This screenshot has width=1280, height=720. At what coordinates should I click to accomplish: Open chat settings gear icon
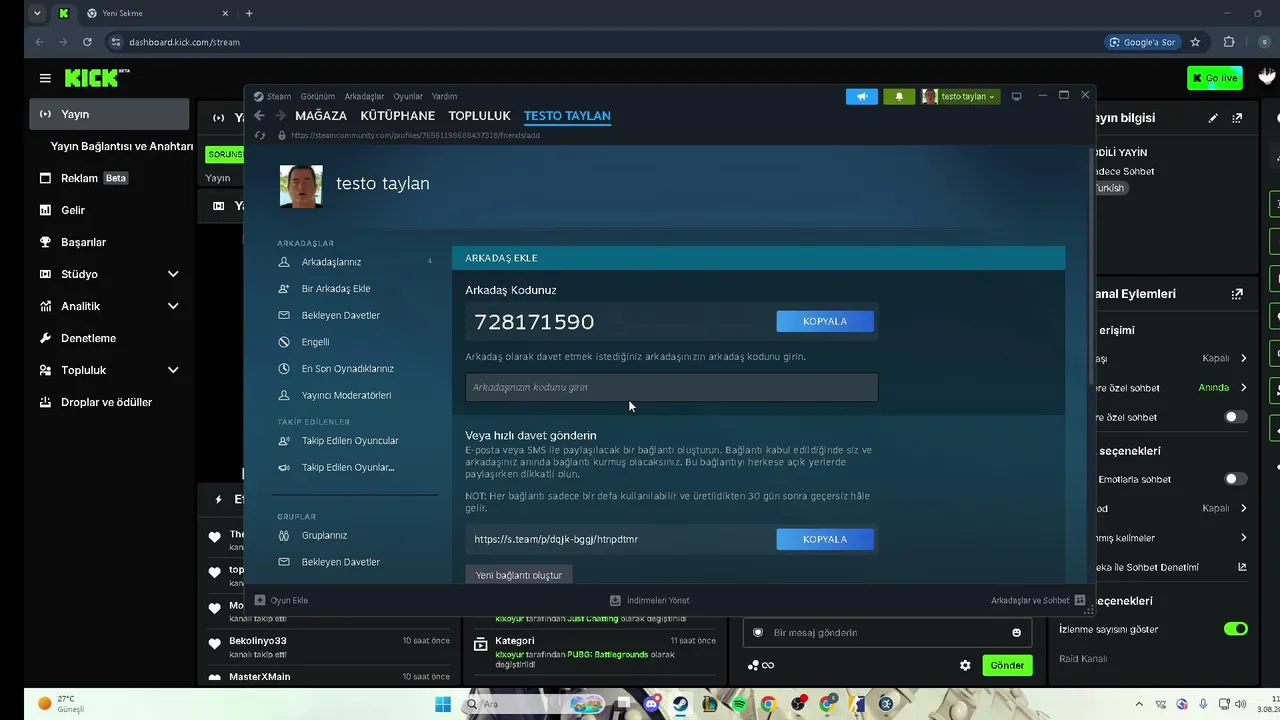coord(965,665)
